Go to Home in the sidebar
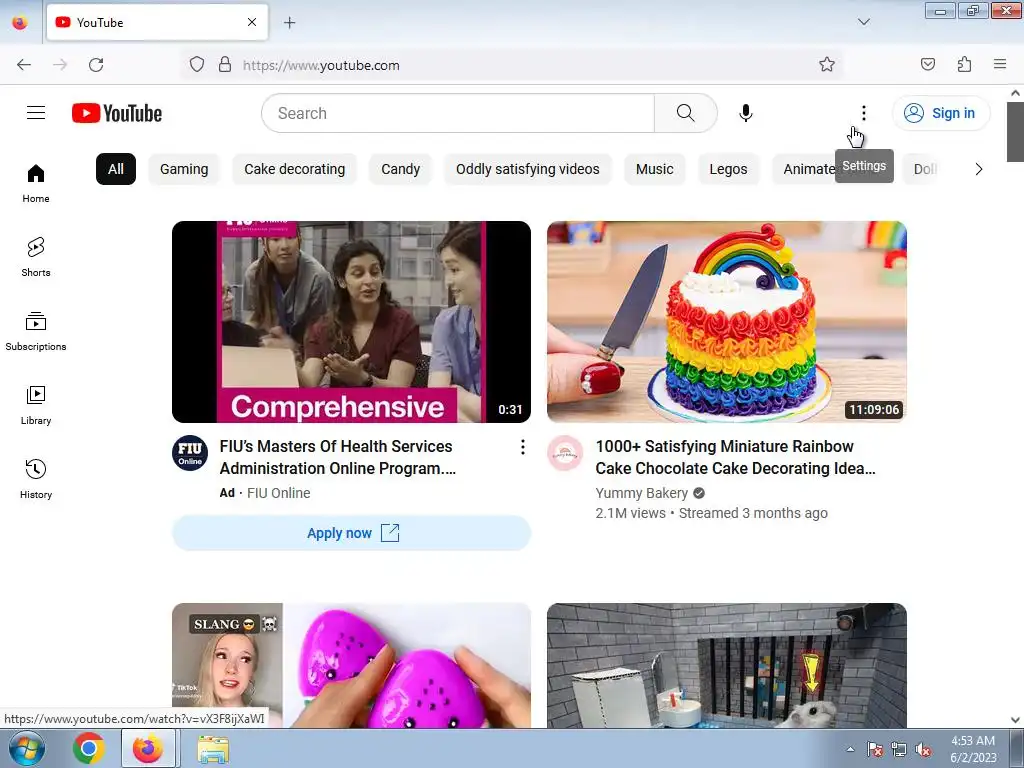Image resolution: width=1024 pixels, height=768 pixels. click(x=36, y=184)
